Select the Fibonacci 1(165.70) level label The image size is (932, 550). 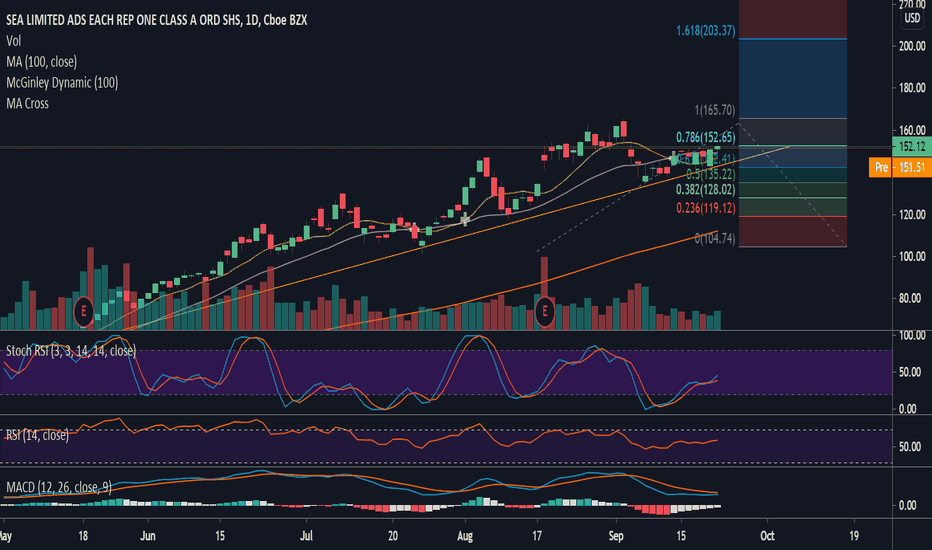[x=715, y=110]
